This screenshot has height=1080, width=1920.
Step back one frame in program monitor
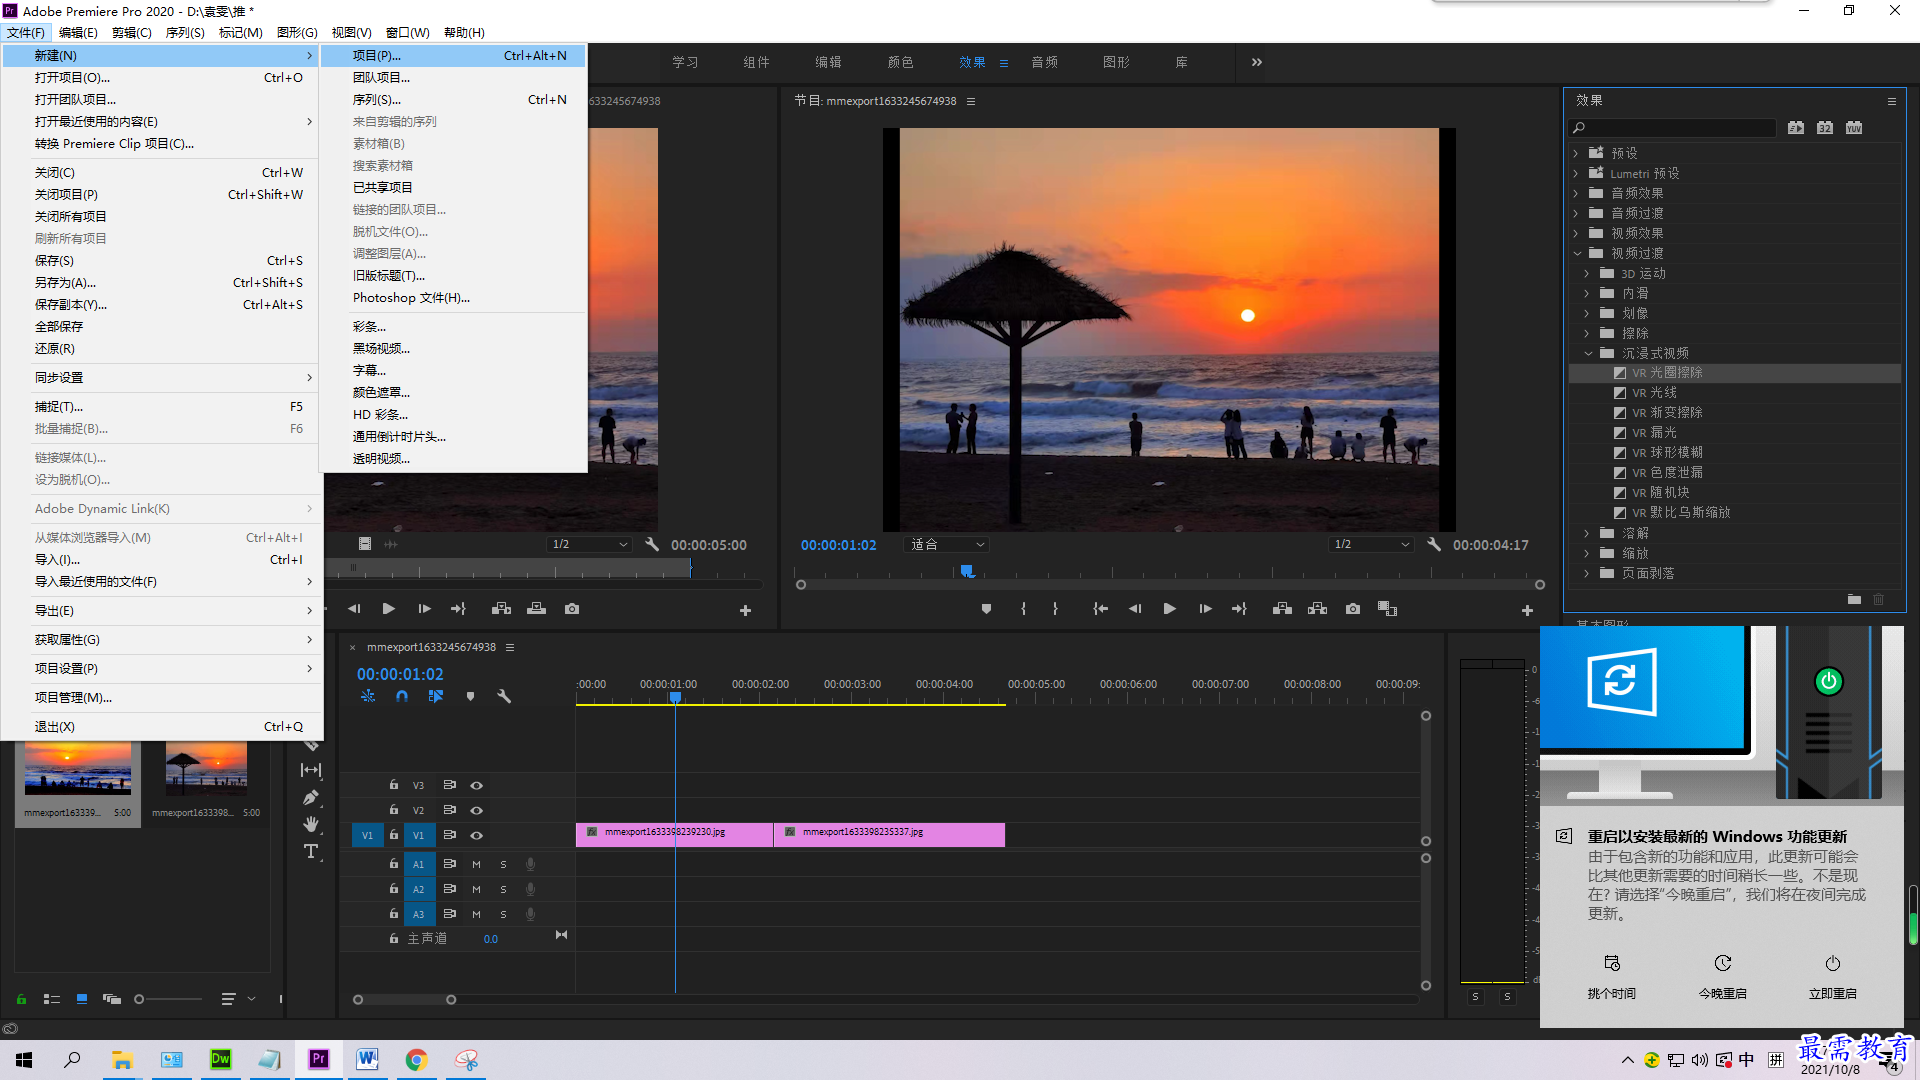pos(1135,609)
